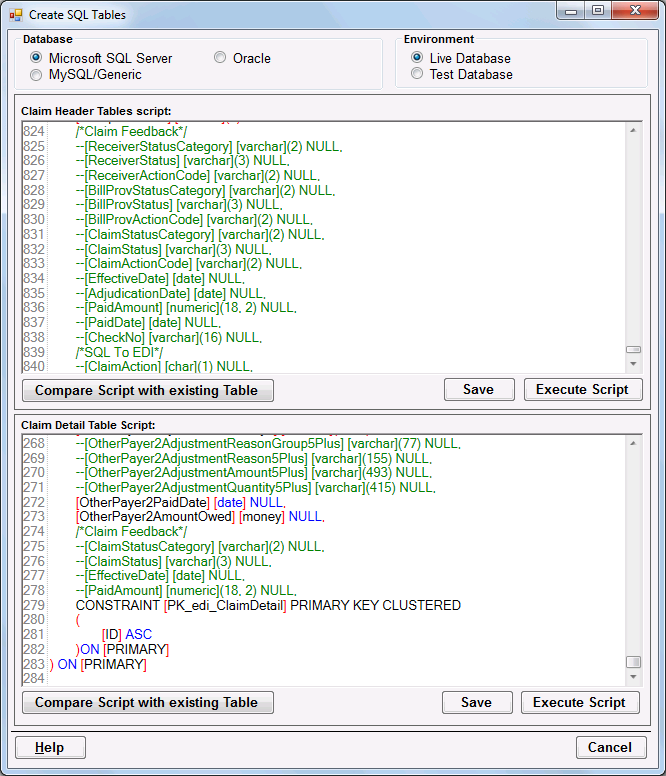Click the header [PaidAmount] line 836

[186, 308]
